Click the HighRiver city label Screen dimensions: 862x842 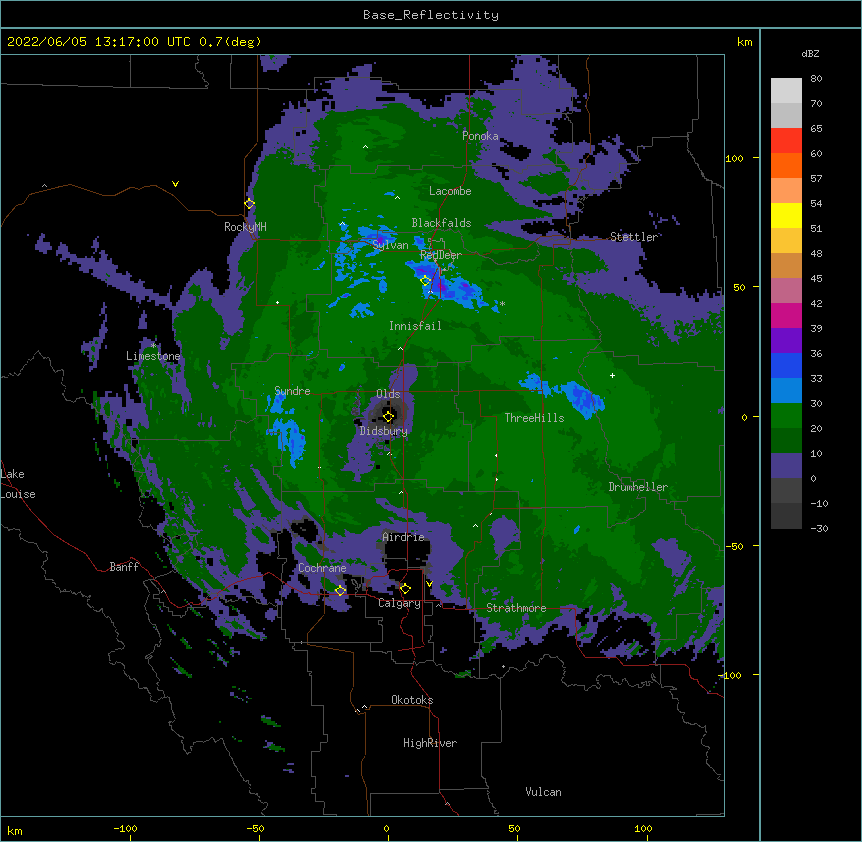pyautogui.click(x=430, y=743)
